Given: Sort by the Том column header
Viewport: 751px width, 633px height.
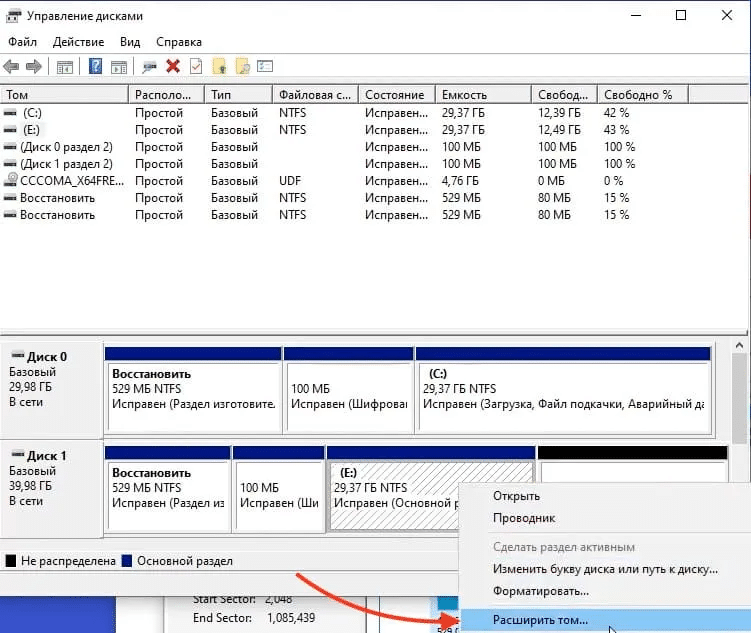Looking at the screenshot, I should click(17, 95).
